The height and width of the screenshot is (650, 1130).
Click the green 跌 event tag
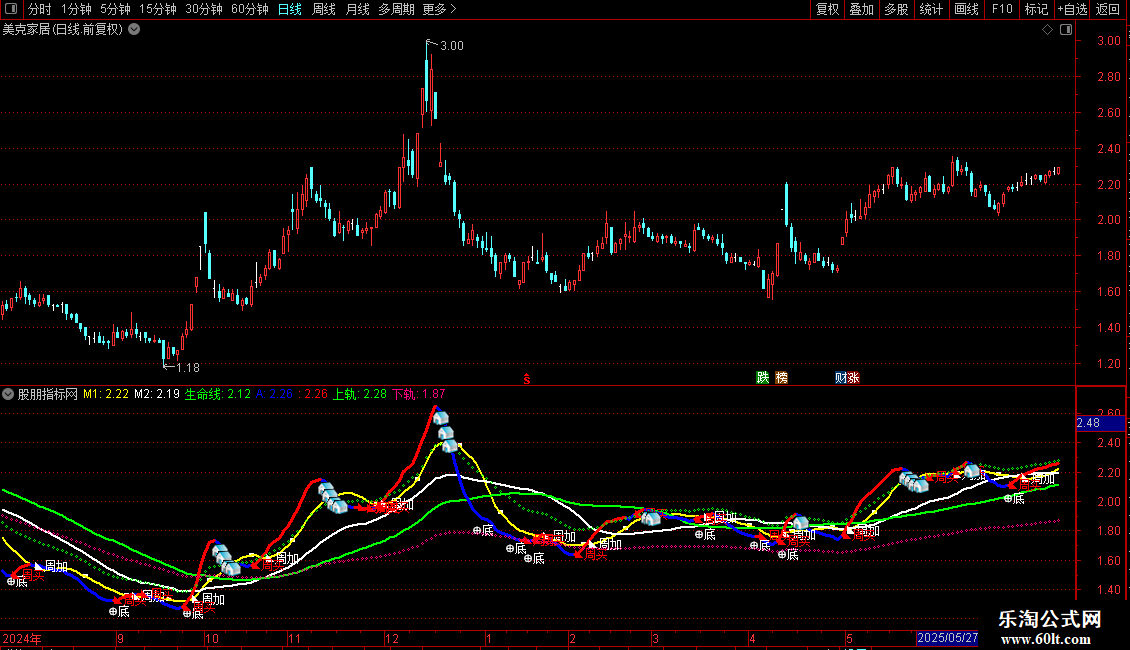762,378
